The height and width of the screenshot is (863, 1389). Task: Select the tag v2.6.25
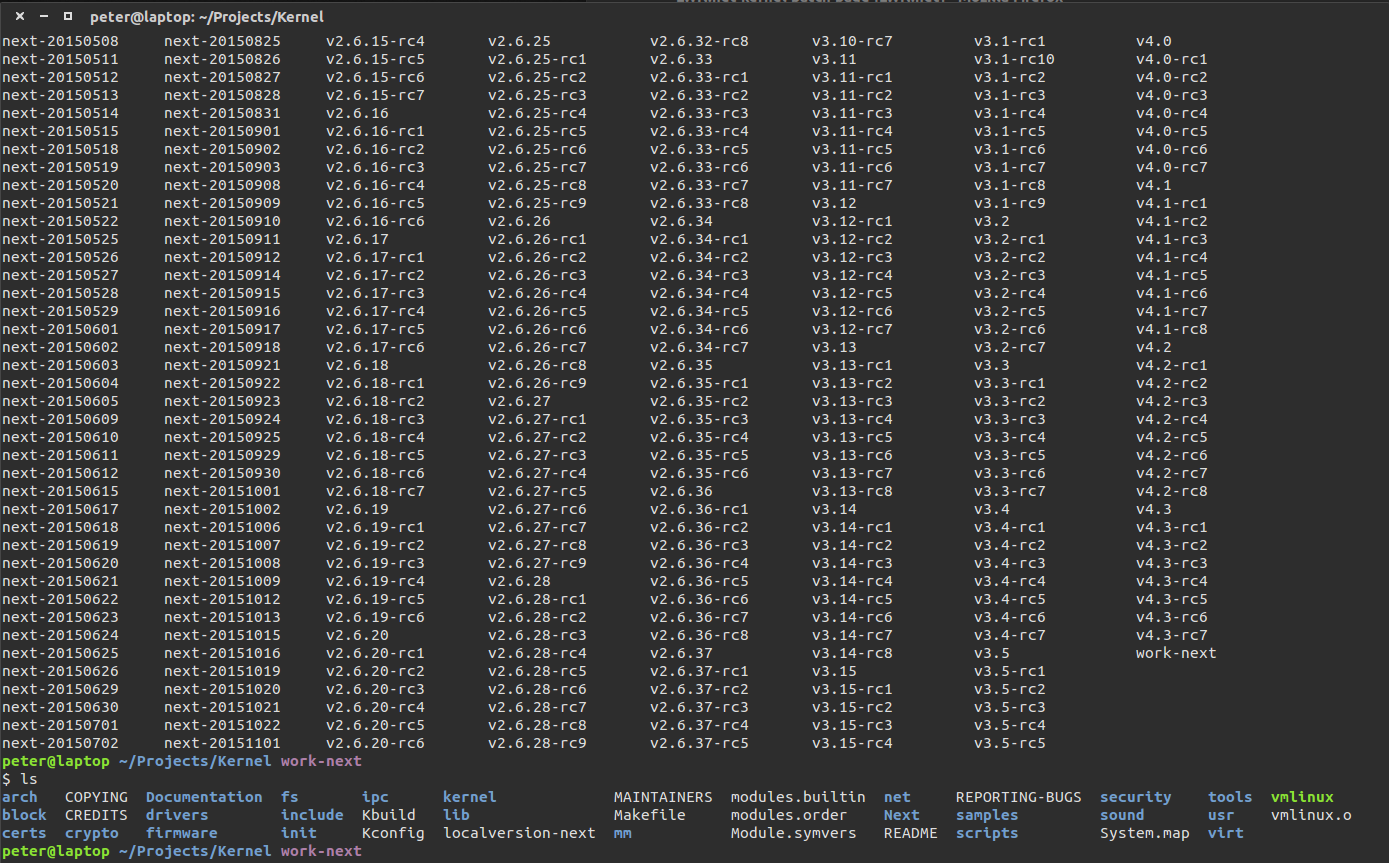pos(519,41)
